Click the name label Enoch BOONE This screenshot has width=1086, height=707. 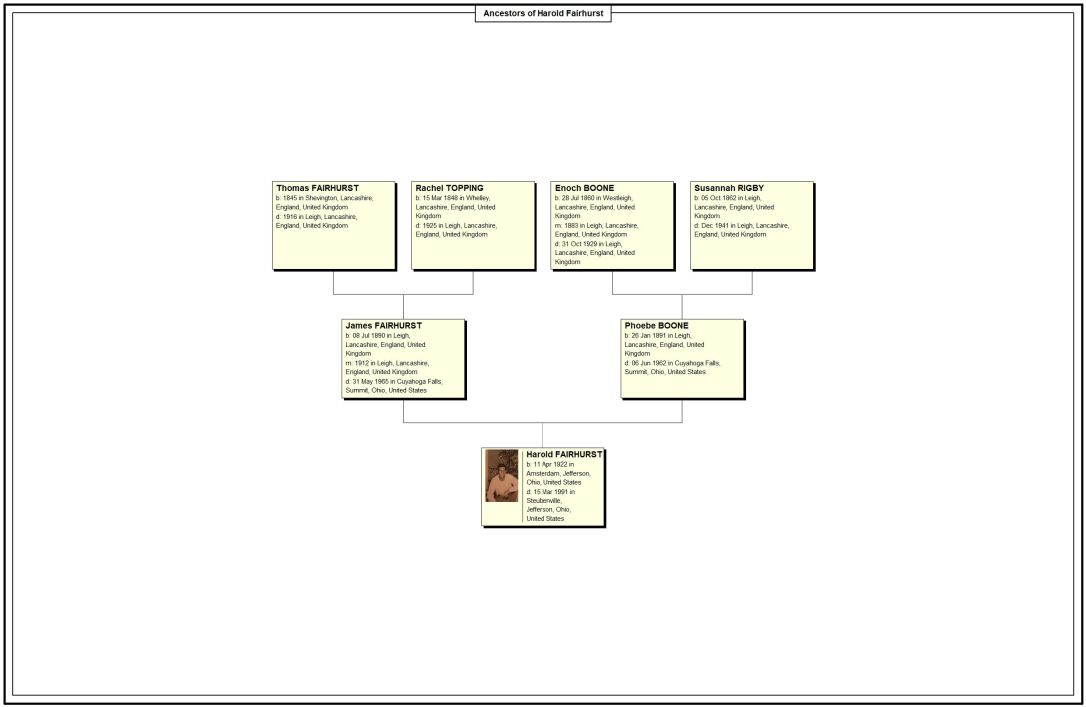[x=583, y=189]
